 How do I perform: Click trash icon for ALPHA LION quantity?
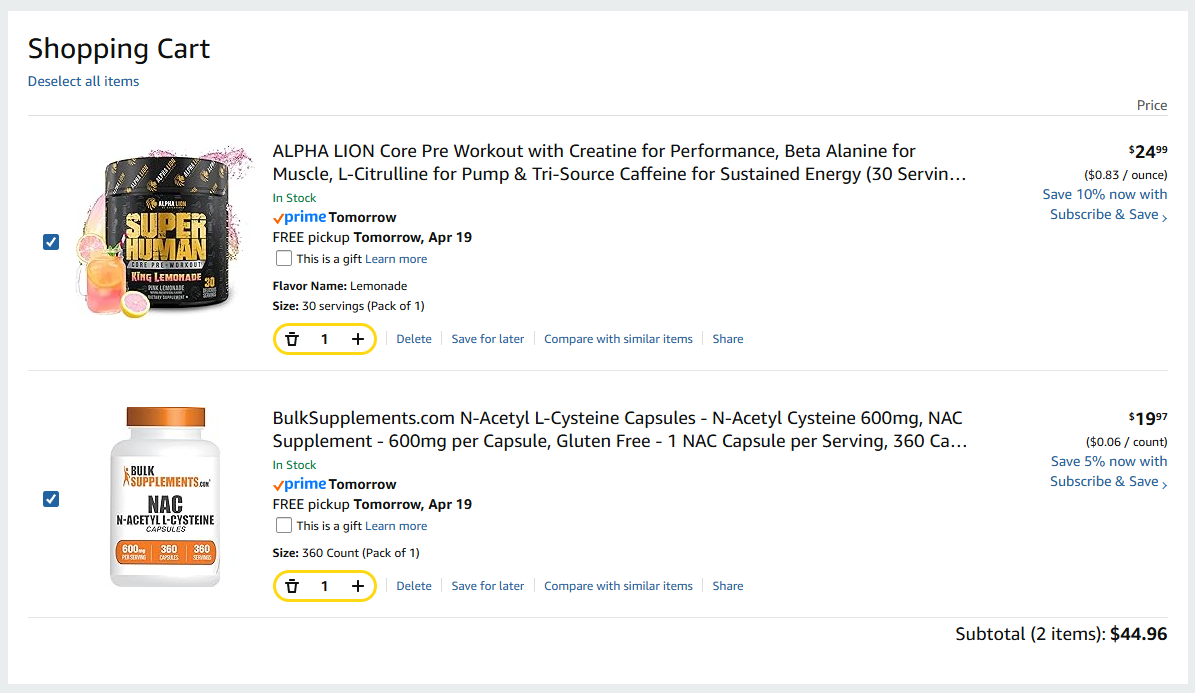click(292, 339)
